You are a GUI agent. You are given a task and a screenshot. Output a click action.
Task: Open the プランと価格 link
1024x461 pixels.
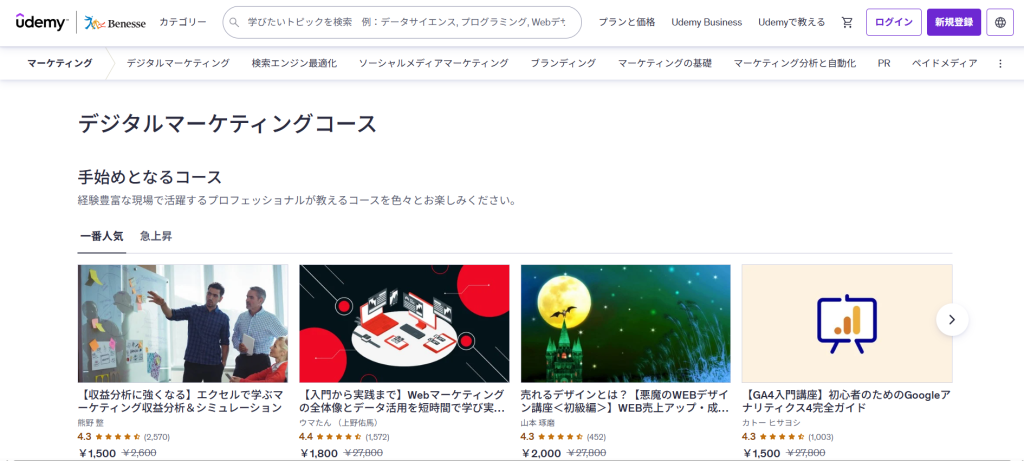pyautogui.click(x=627, y=22)
